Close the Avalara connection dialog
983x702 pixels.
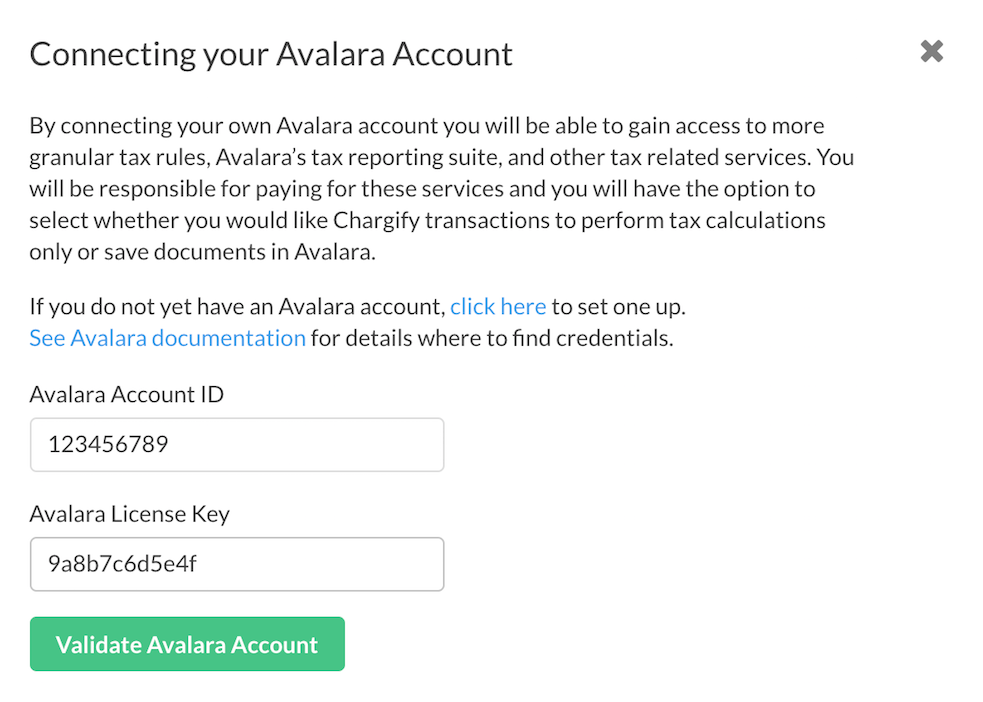point(932,52)
